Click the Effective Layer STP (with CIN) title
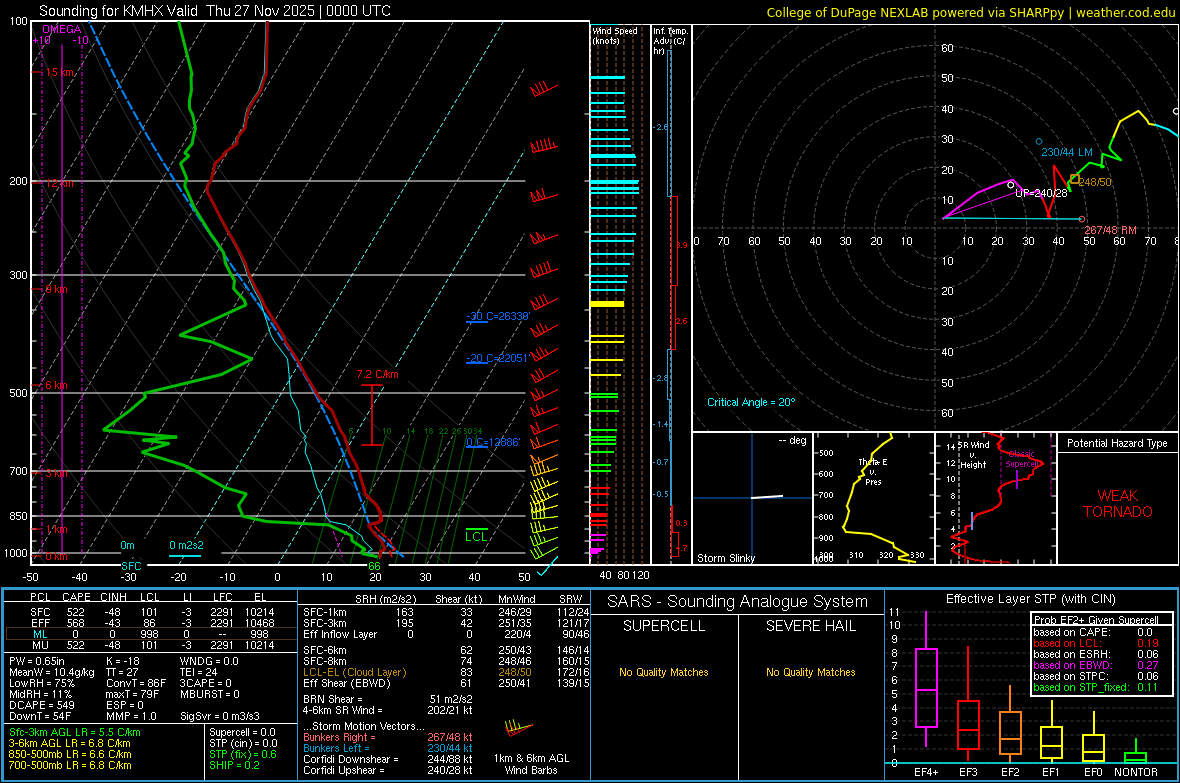Viewport: 1180px width, 783px height. (x=1030, y=599)
